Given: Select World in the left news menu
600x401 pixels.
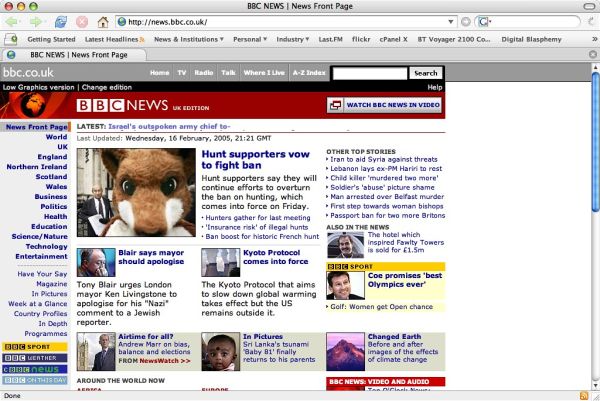Looking at the screenshot, I should 56,137.
